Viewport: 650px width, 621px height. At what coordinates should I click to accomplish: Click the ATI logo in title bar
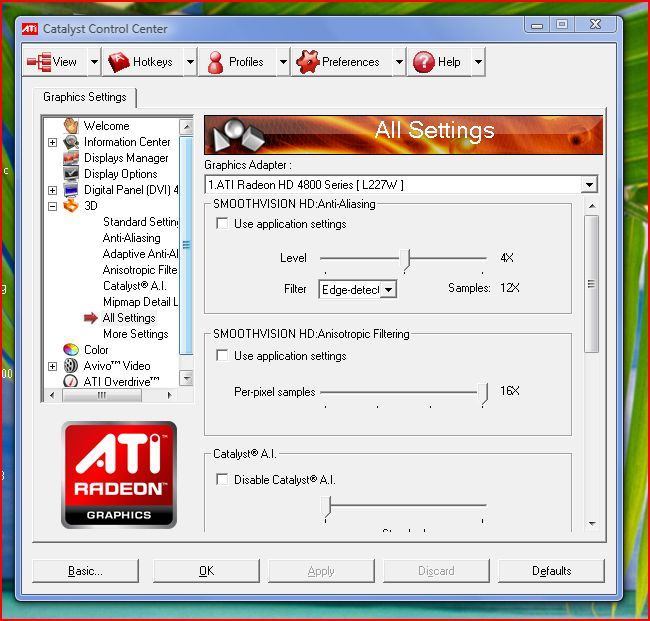pos(29,29)
